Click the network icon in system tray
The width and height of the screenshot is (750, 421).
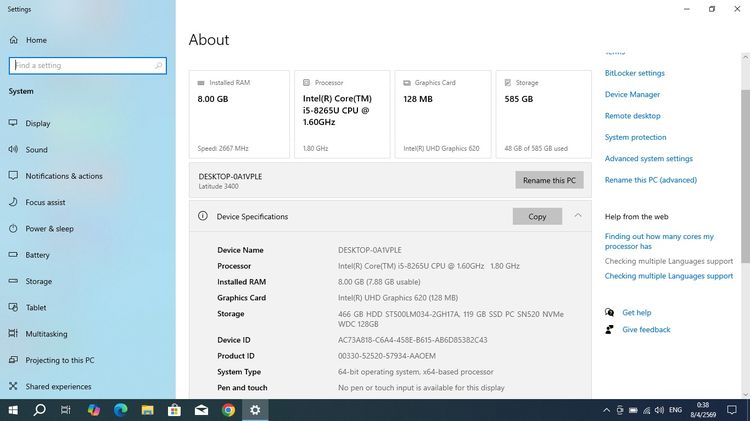[x=646, y=410]
